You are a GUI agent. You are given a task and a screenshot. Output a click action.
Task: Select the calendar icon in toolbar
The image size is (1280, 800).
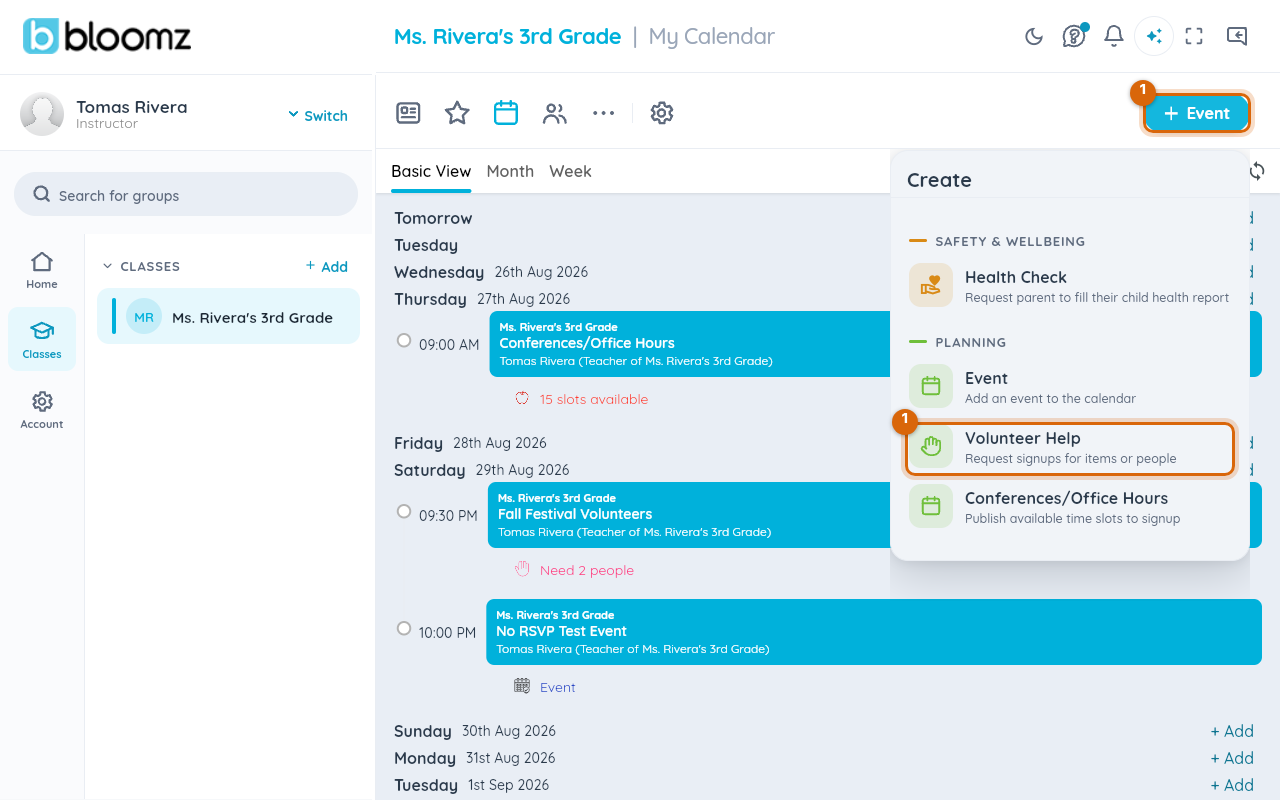click(506, 113)
